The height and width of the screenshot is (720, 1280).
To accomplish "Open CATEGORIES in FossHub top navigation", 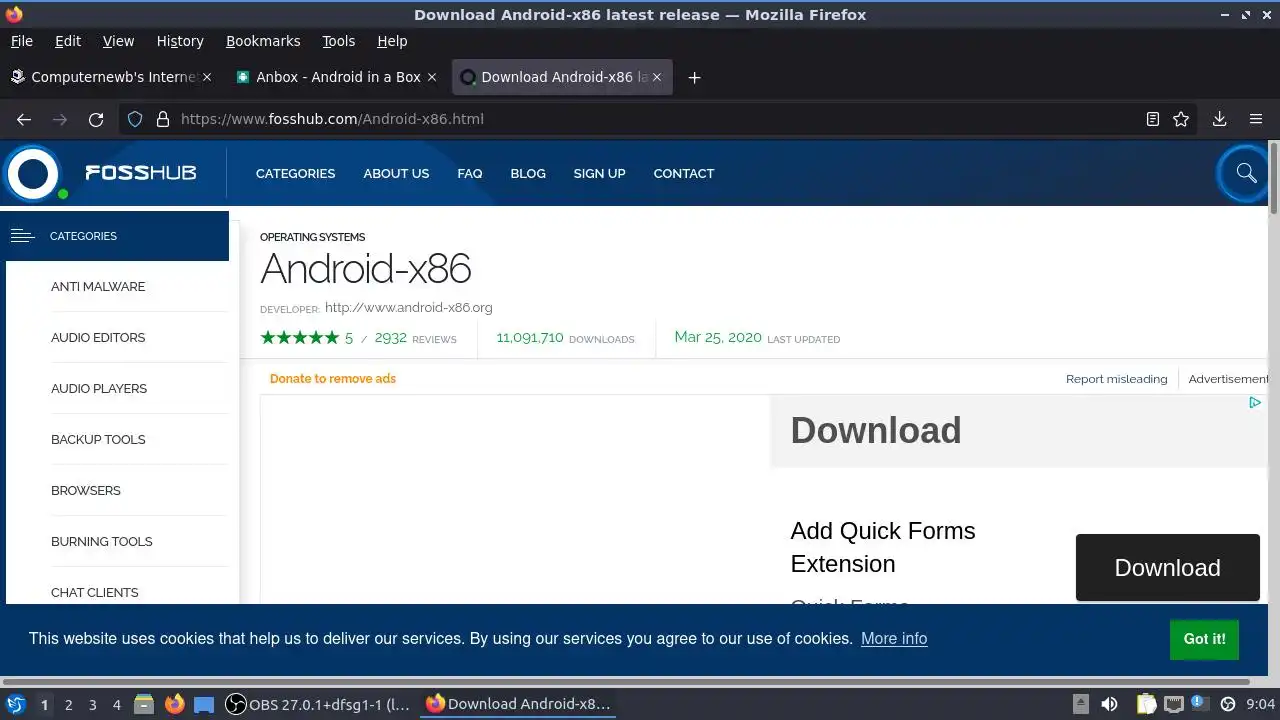I will [295, 173].
